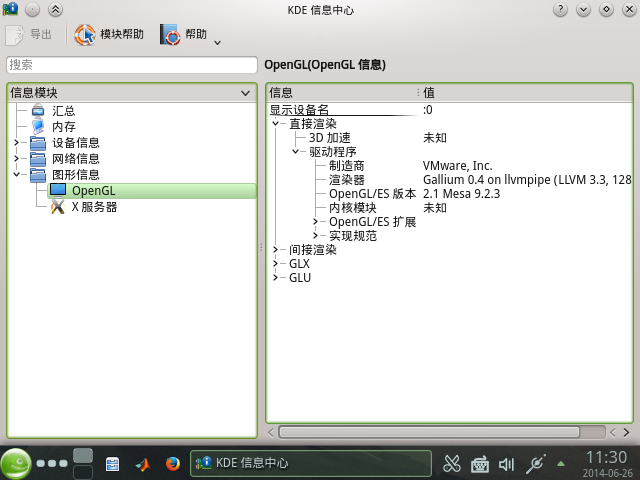Click the Gallium 0.4 on llvmpipe value

point(527,180)
